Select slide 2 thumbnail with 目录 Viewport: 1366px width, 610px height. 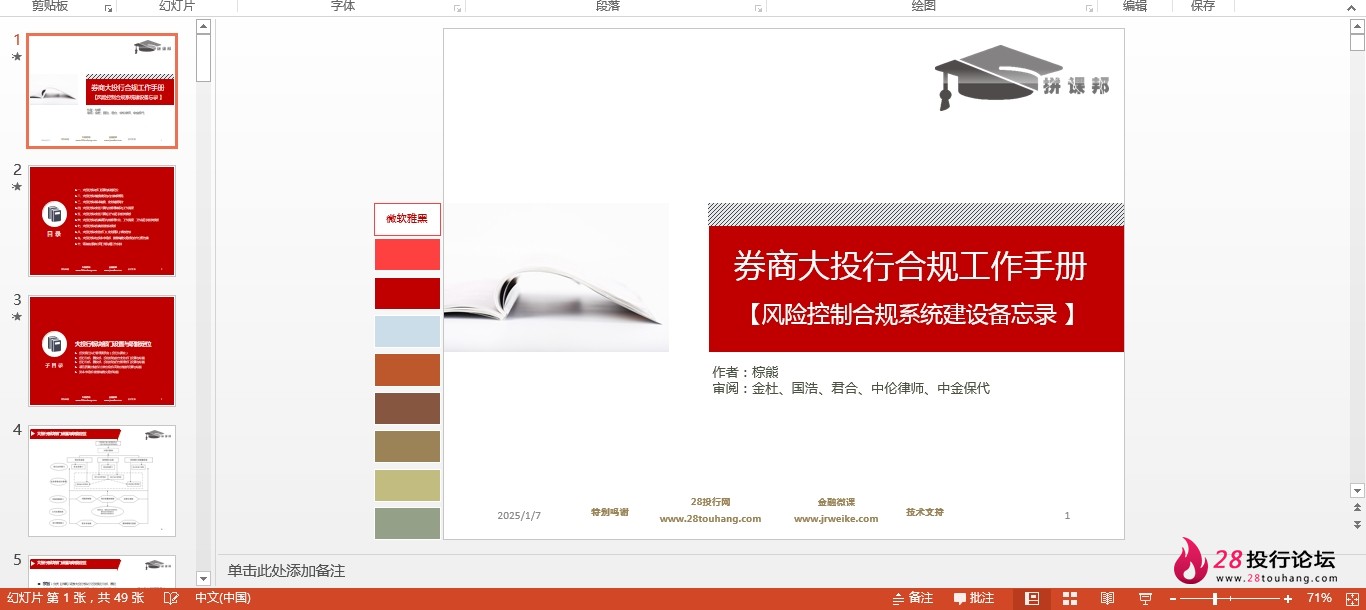pyautogui.click(x=102, y=221)
